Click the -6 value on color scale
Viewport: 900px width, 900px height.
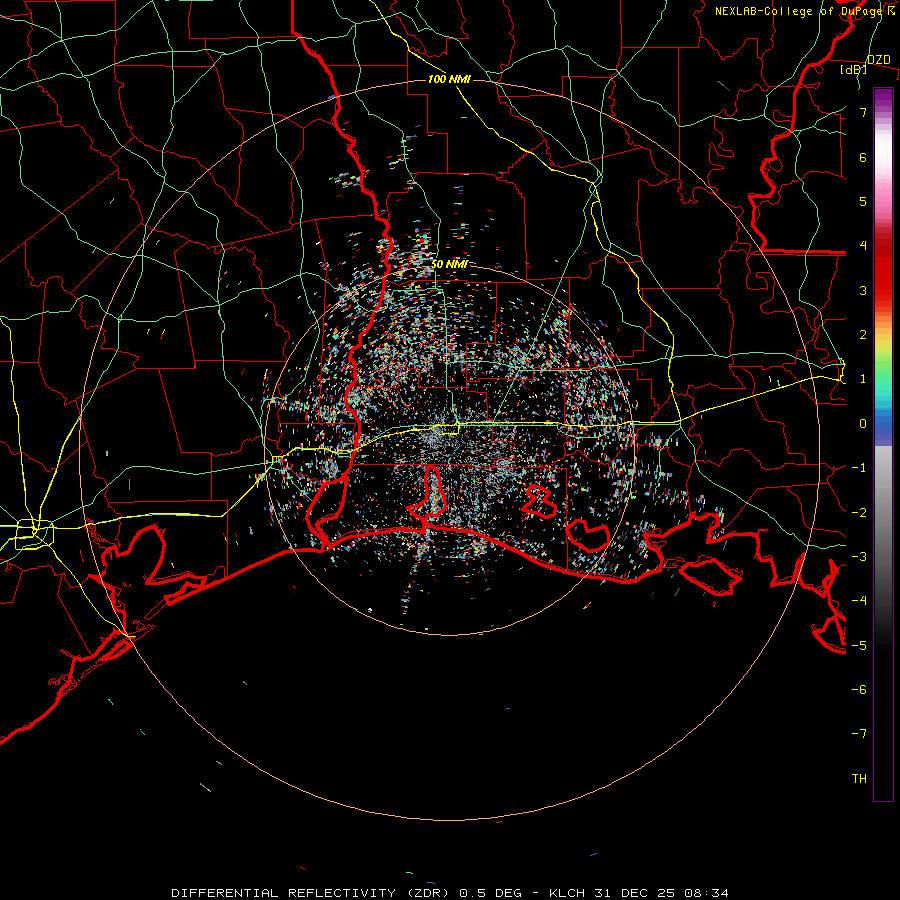coord(859,689)
